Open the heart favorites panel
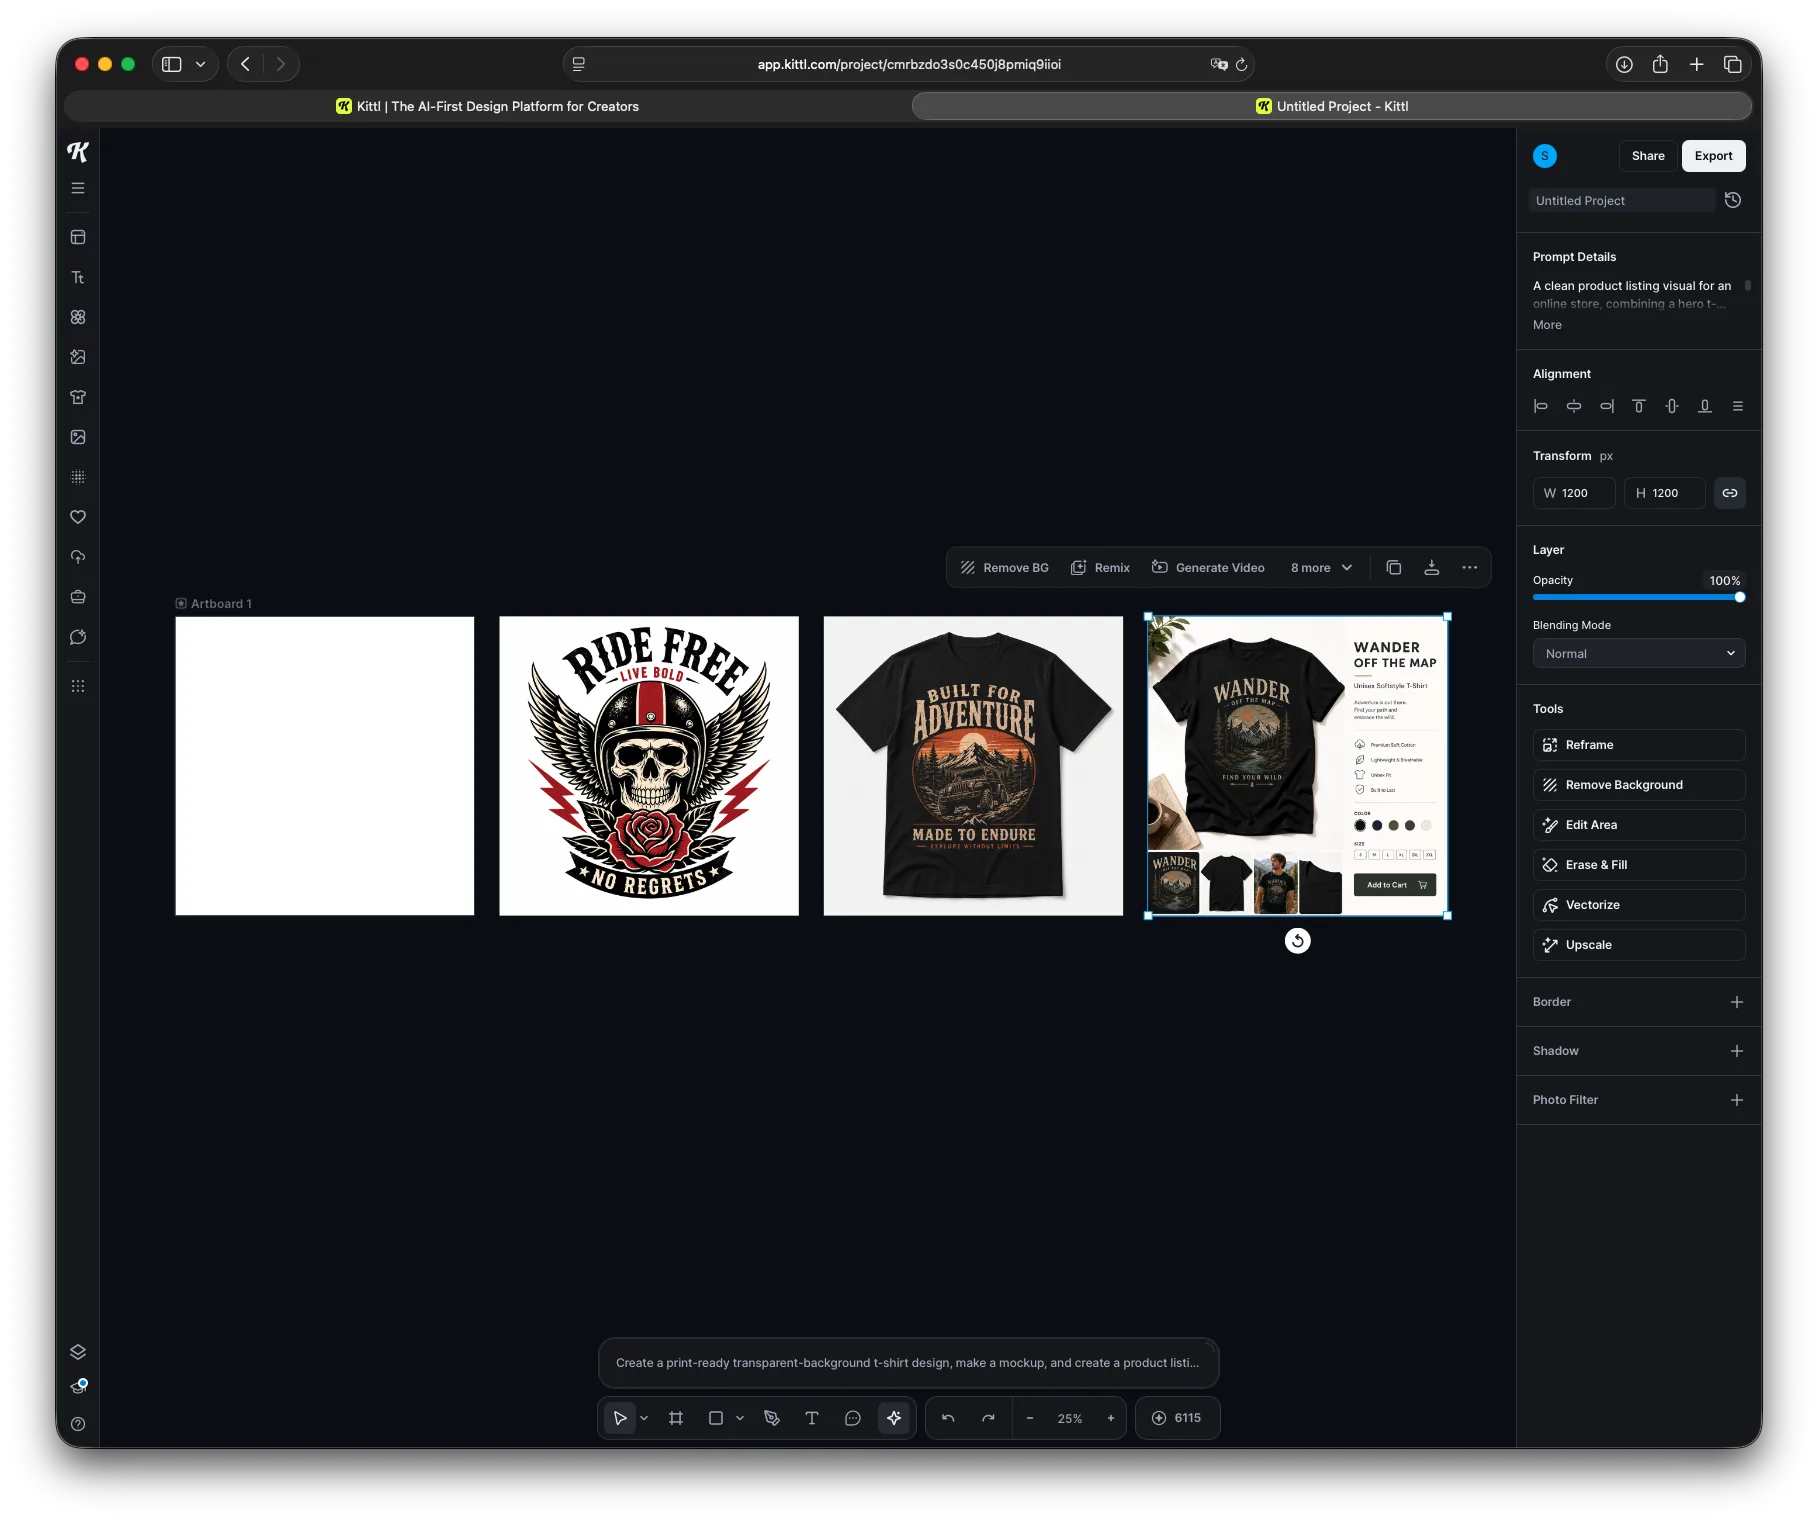Image resolution: width=1818 pixels, height=1522 pixels. 78,517
